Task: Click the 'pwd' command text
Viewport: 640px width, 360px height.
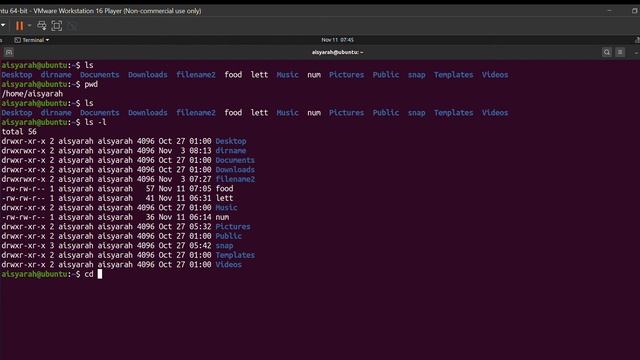Action: pos(91,84)
